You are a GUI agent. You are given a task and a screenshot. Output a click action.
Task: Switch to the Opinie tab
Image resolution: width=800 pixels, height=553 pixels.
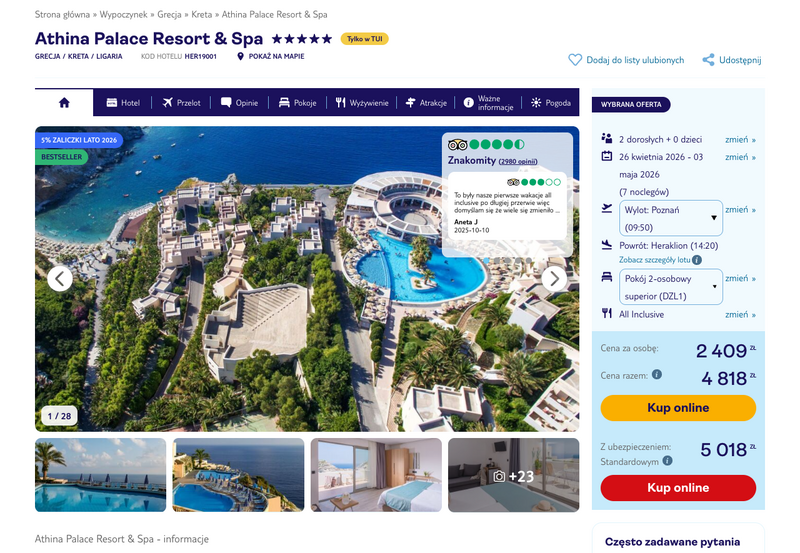click(x=239, y=103)
